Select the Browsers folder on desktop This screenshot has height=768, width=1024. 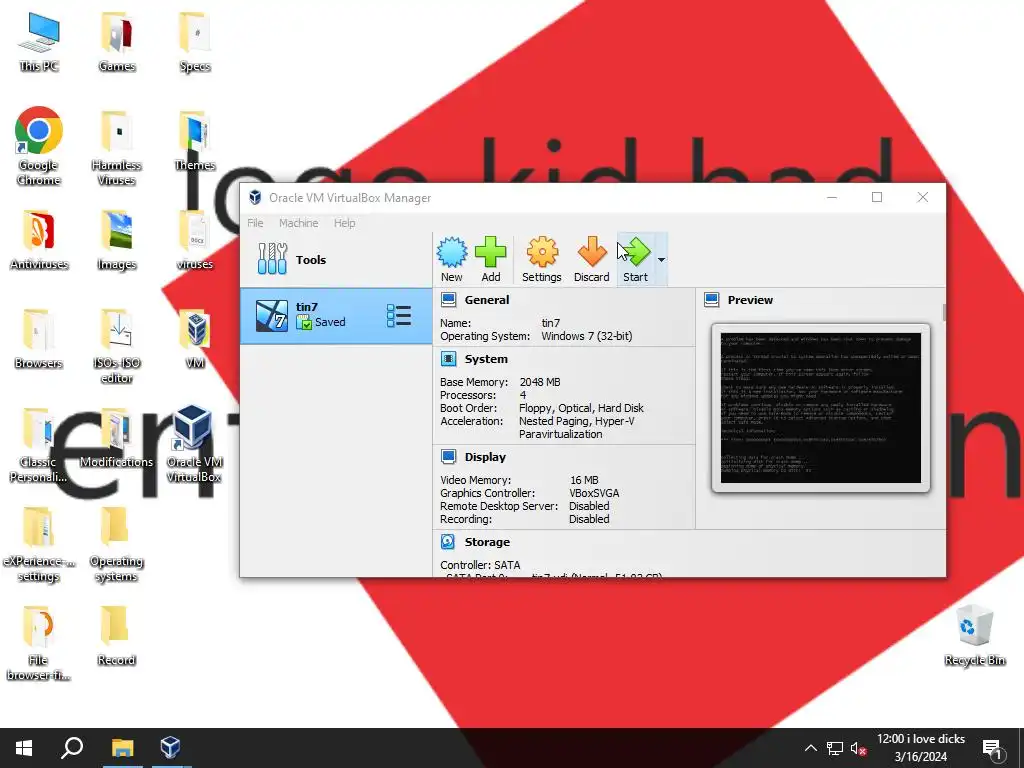tap(39, 339)
